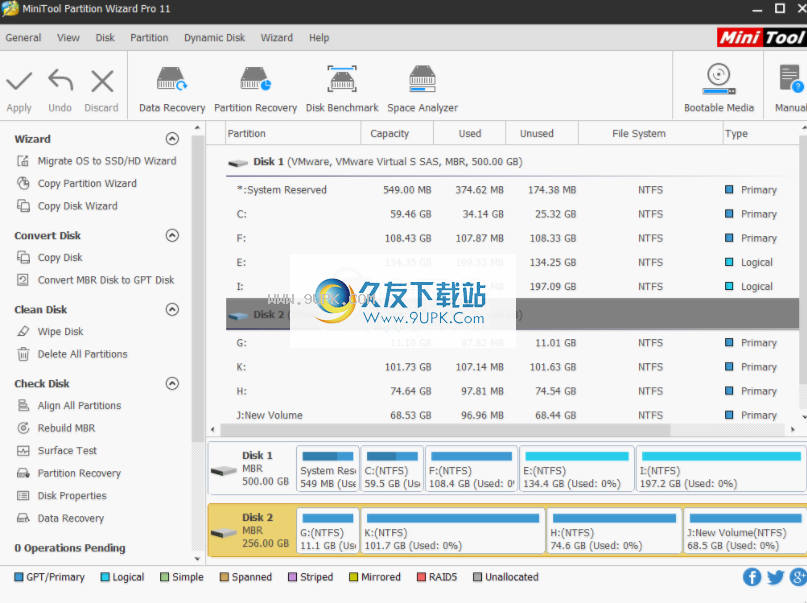Viewport: 807px width, 603px height.
Task: Open the View menu
Action: point(68,38)
